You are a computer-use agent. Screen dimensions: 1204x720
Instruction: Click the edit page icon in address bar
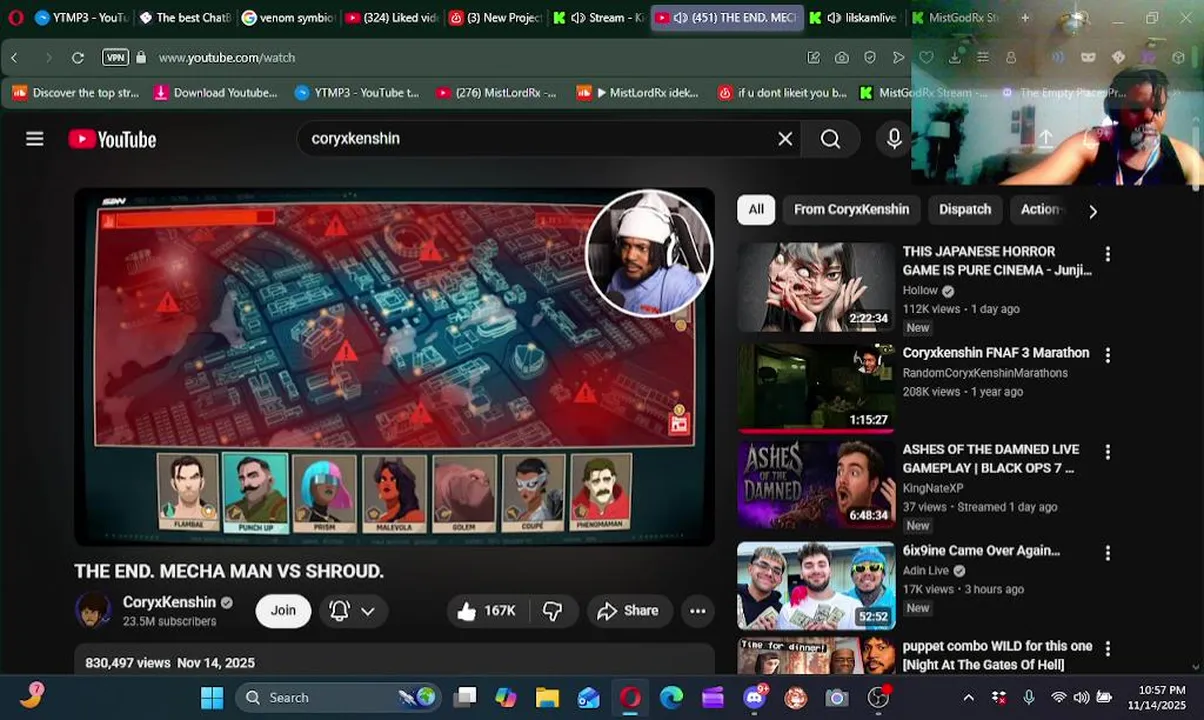tap(814, 58)
